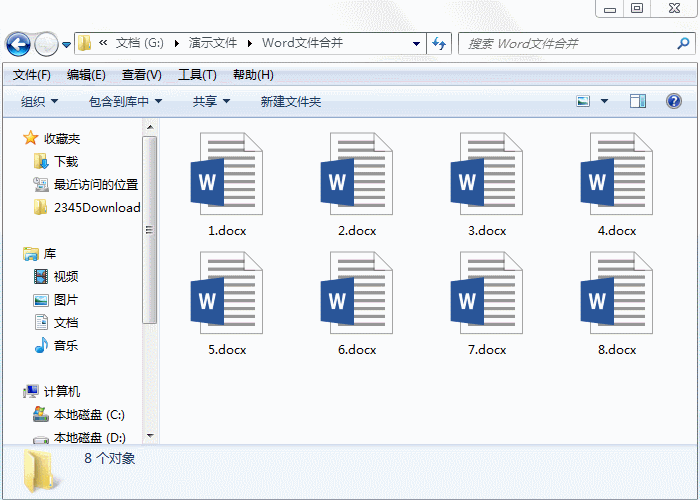Click the 本地磁盘 (C:) drive icon
This screenshot has height=500, width=700.
pos(41,414)
